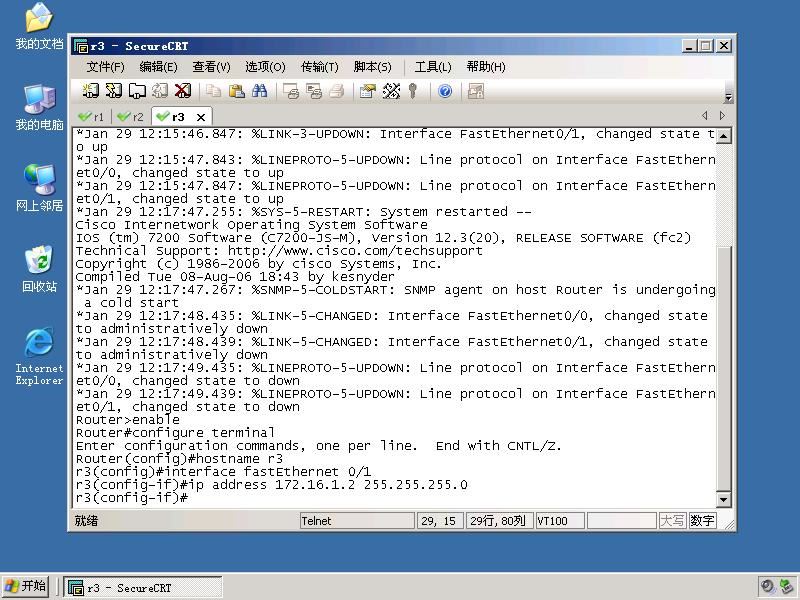The width and height of the screenshot is (800, 600).
Task: Click the Print Screen icon
Action: (x=291, y=91)
